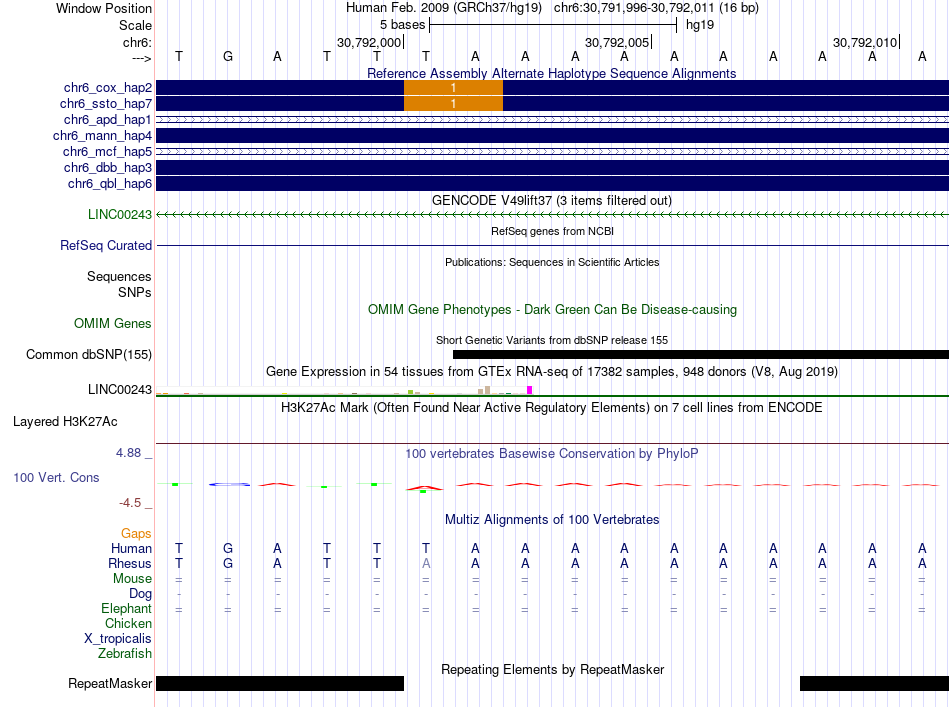
Task: Open the RefSeq Curated track label
Action: click(106, 245)
